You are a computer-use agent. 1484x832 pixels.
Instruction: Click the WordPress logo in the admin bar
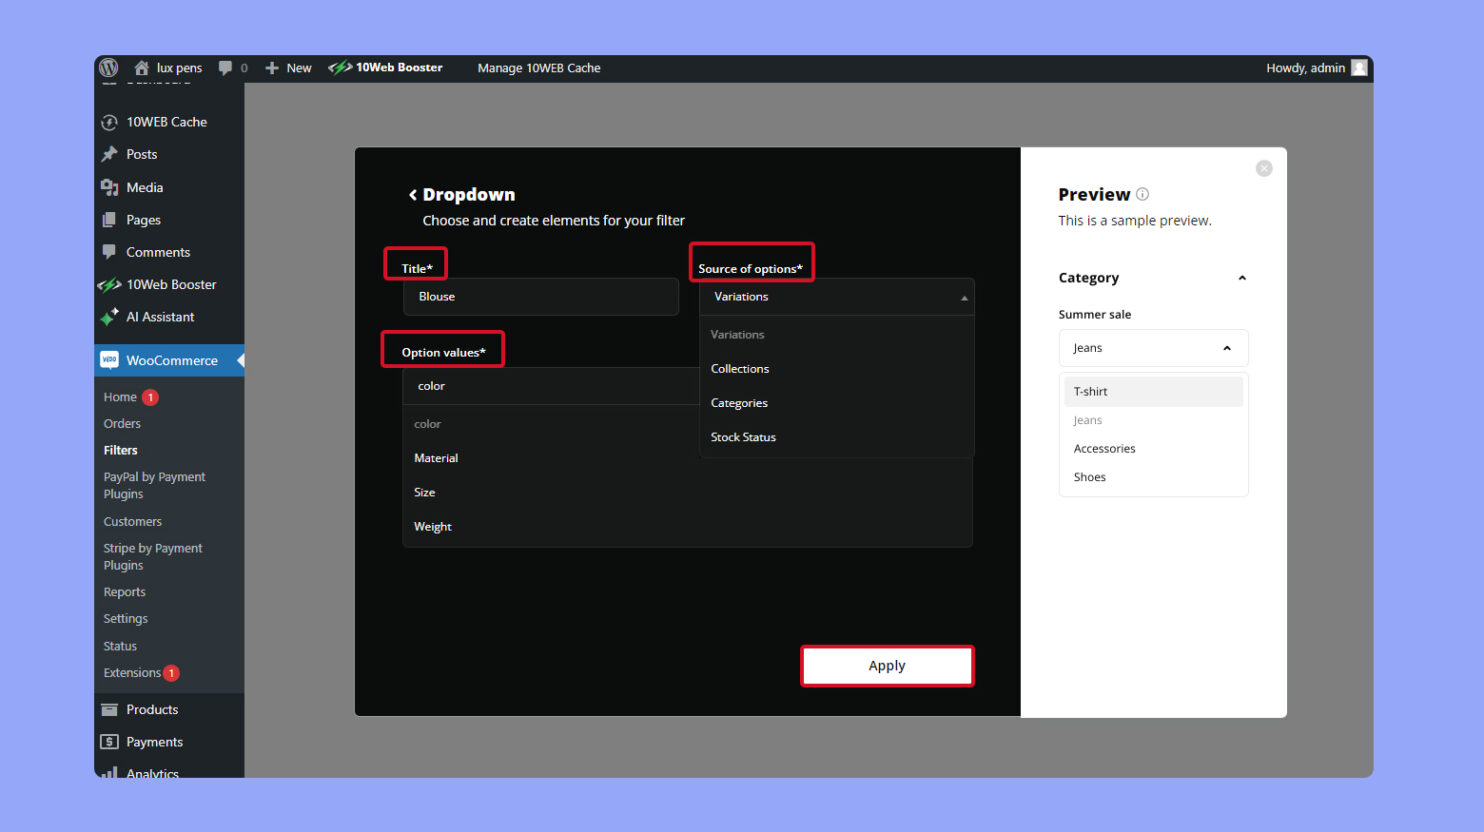pos(108,67)
